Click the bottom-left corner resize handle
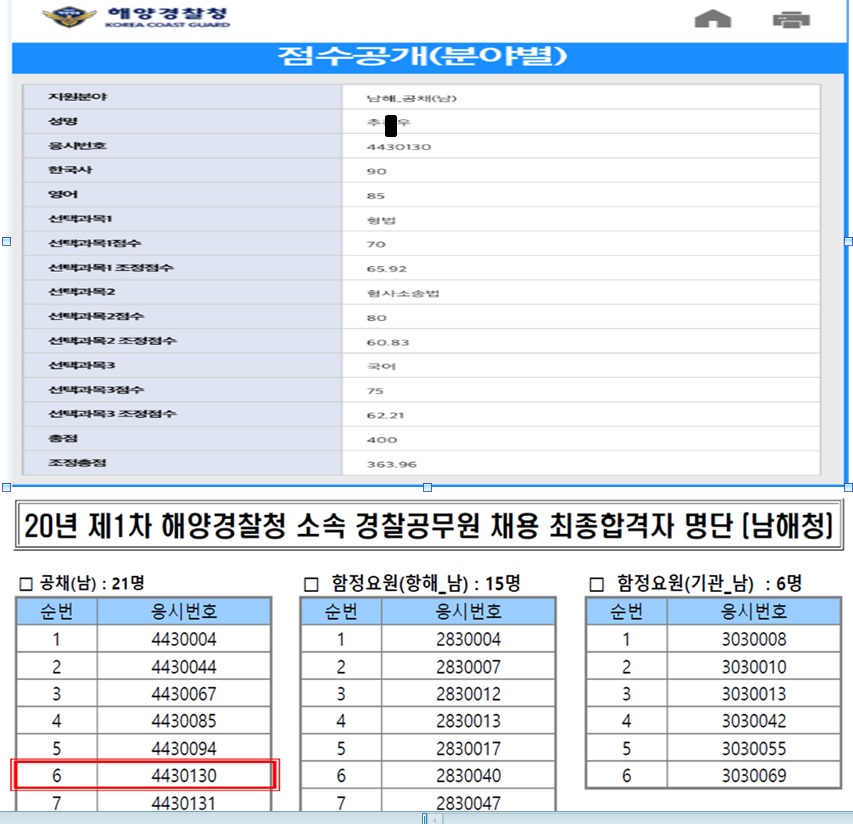 click(x=7, y=487)
